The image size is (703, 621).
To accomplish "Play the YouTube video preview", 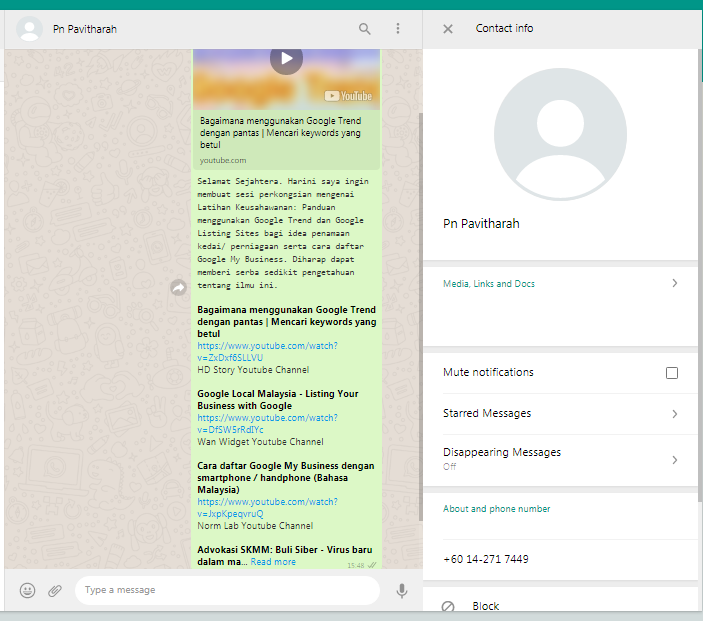I will 286,58.
